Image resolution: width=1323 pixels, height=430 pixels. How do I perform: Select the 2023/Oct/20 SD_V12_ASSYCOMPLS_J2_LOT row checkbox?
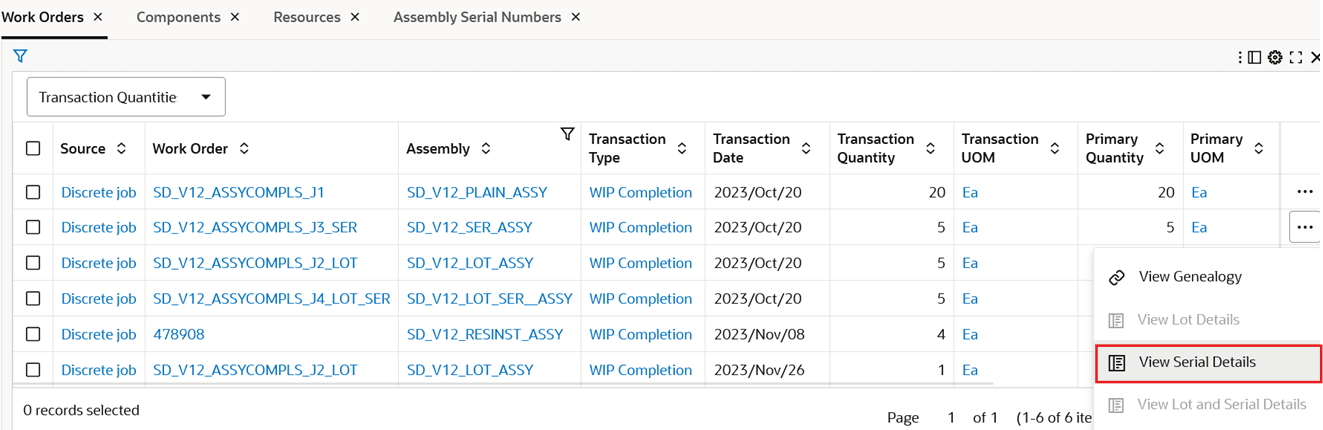[x=33, y=263]
